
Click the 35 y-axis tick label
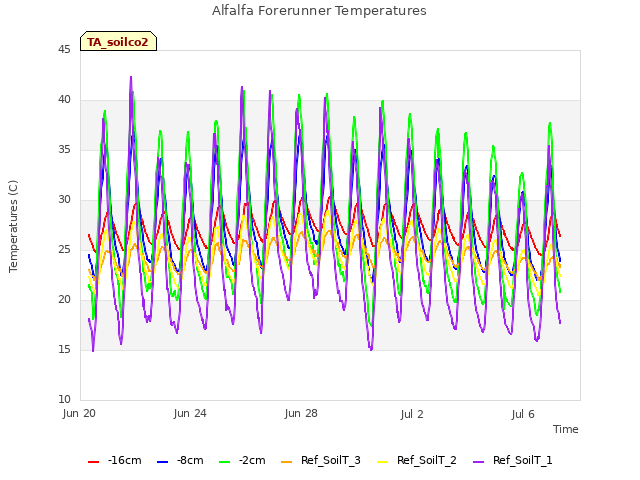(64, 150)
